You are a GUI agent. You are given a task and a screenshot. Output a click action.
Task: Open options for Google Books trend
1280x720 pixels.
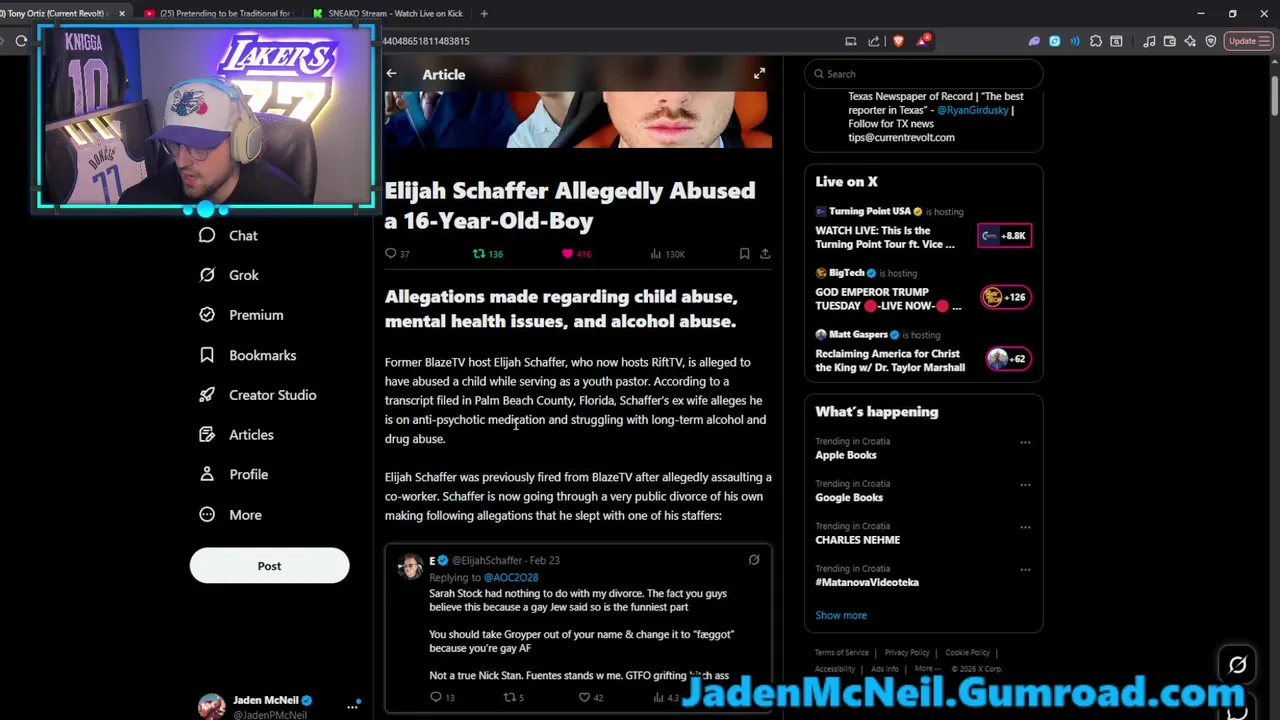1025,485
